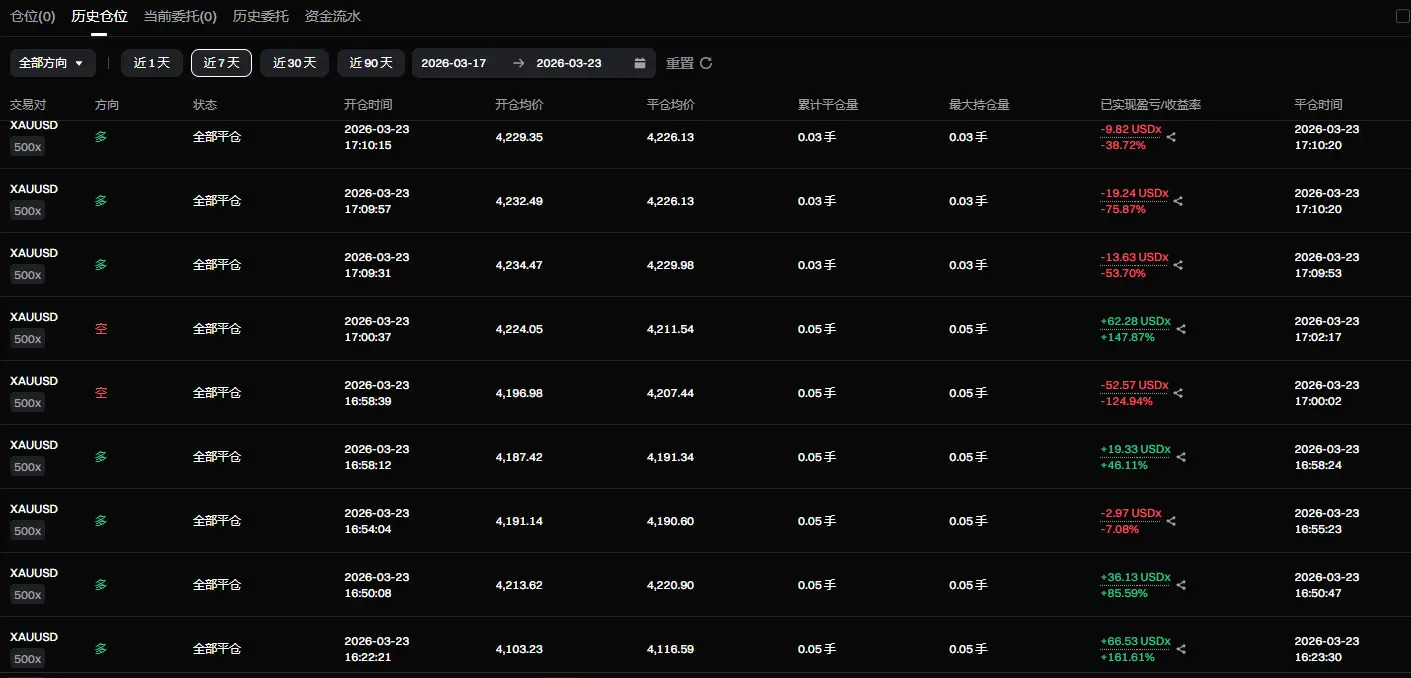
Task: Share the -9.82 USDx trade result
Action: click(x=1171, y=137)
